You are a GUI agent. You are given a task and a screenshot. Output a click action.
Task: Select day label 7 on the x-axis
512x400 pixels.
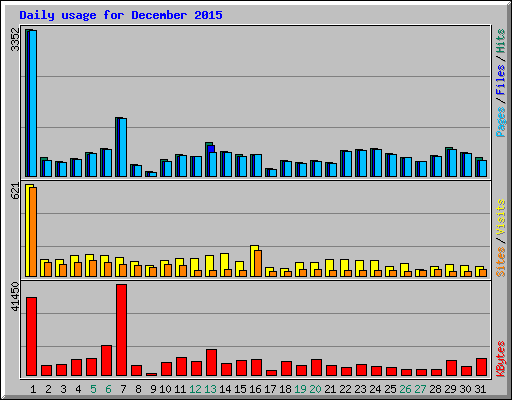pyautogui.click(x=123, y=389)
